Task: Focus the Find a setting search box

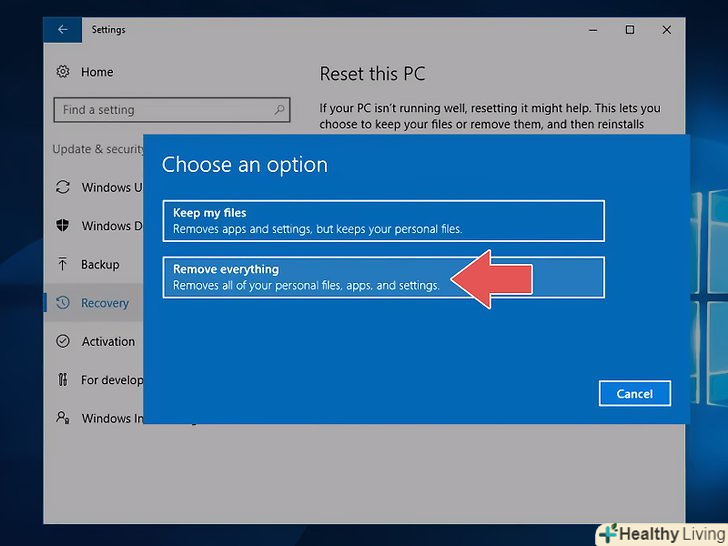Action: coord(172,110)
